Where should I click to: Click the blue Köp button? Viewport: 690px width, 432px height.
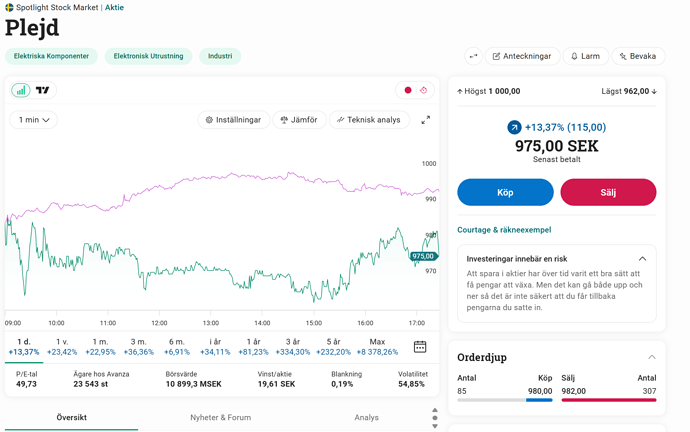[505, 192]
